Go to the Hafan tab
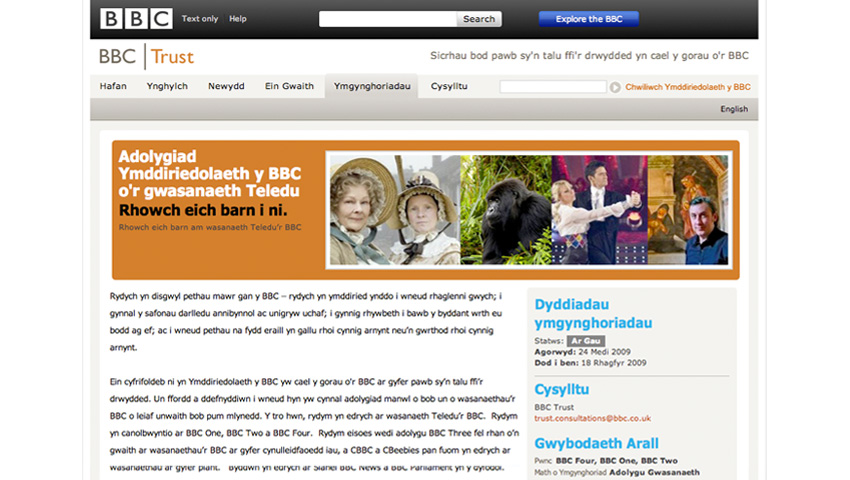Image resolution: width=850 pixels, height=480 pixels. click(x=113, y=87)
